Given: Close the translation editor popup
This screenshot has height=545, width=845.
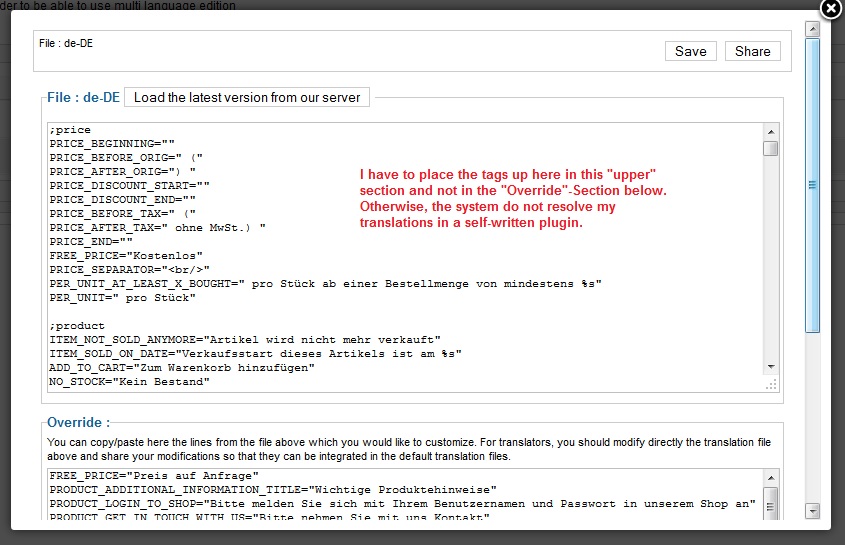Looking at the screenshot, I should [829, 10].
